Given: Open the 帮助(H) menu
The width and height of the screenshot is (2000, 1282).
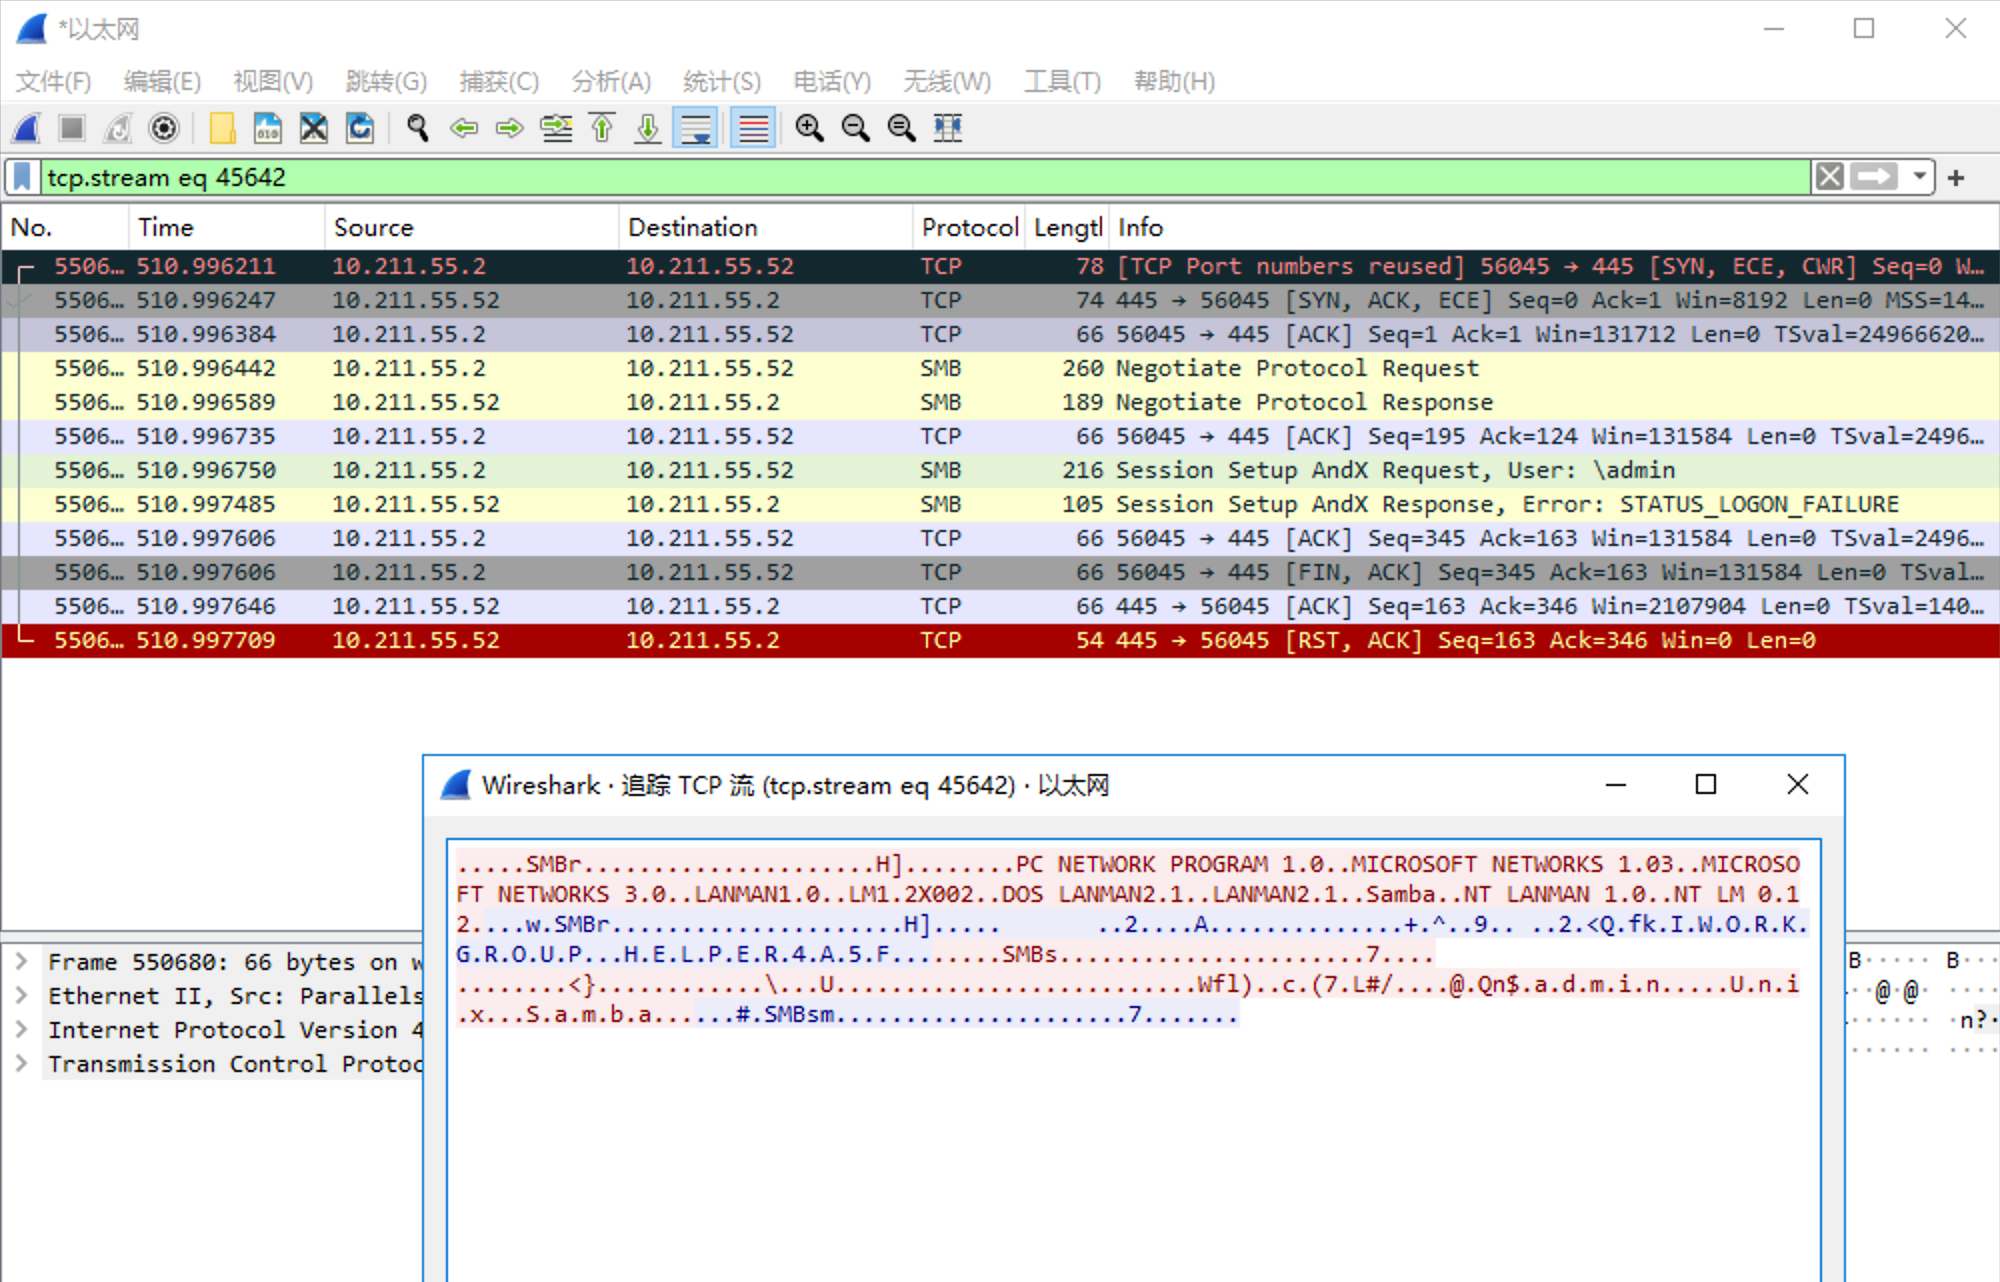Looking at the screenshot, I should [x=1174, y=81].
